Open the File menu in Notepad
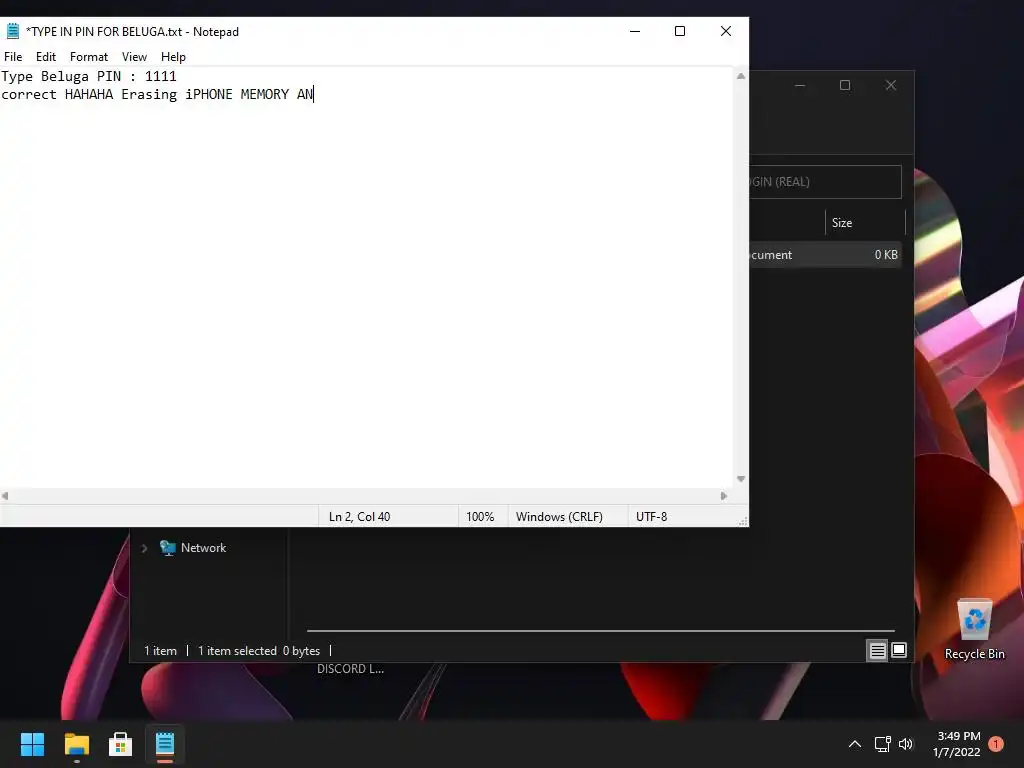 point(13,57)
